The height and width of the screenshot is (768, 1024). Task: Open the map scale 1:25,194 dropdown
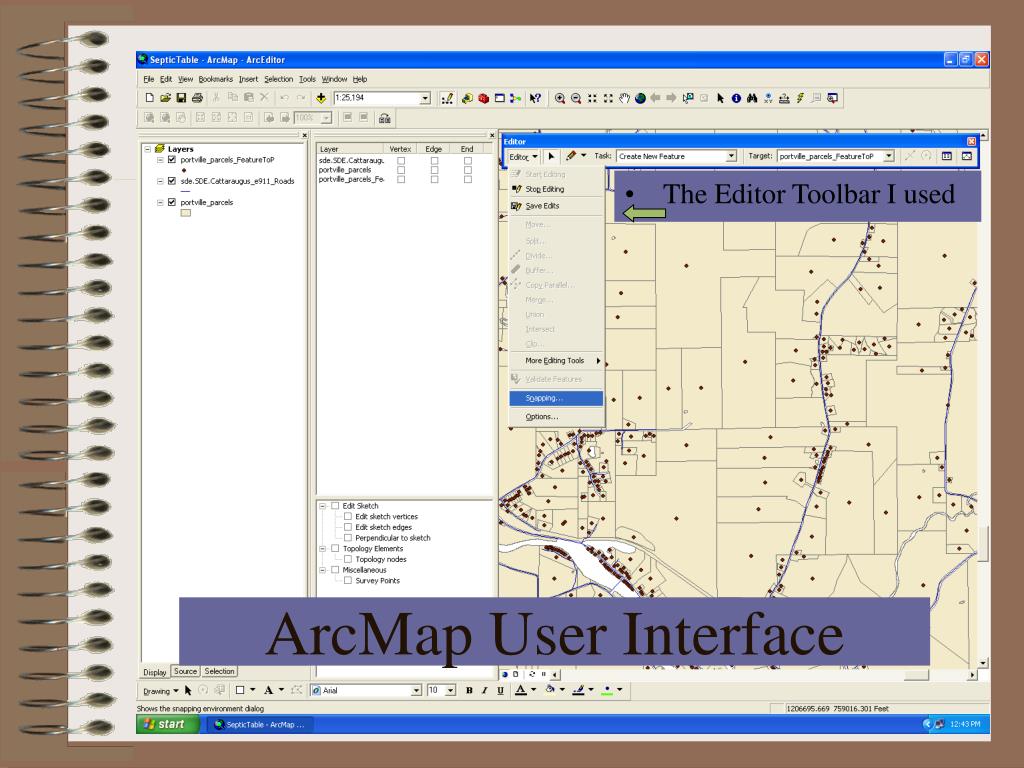(425, 98)
